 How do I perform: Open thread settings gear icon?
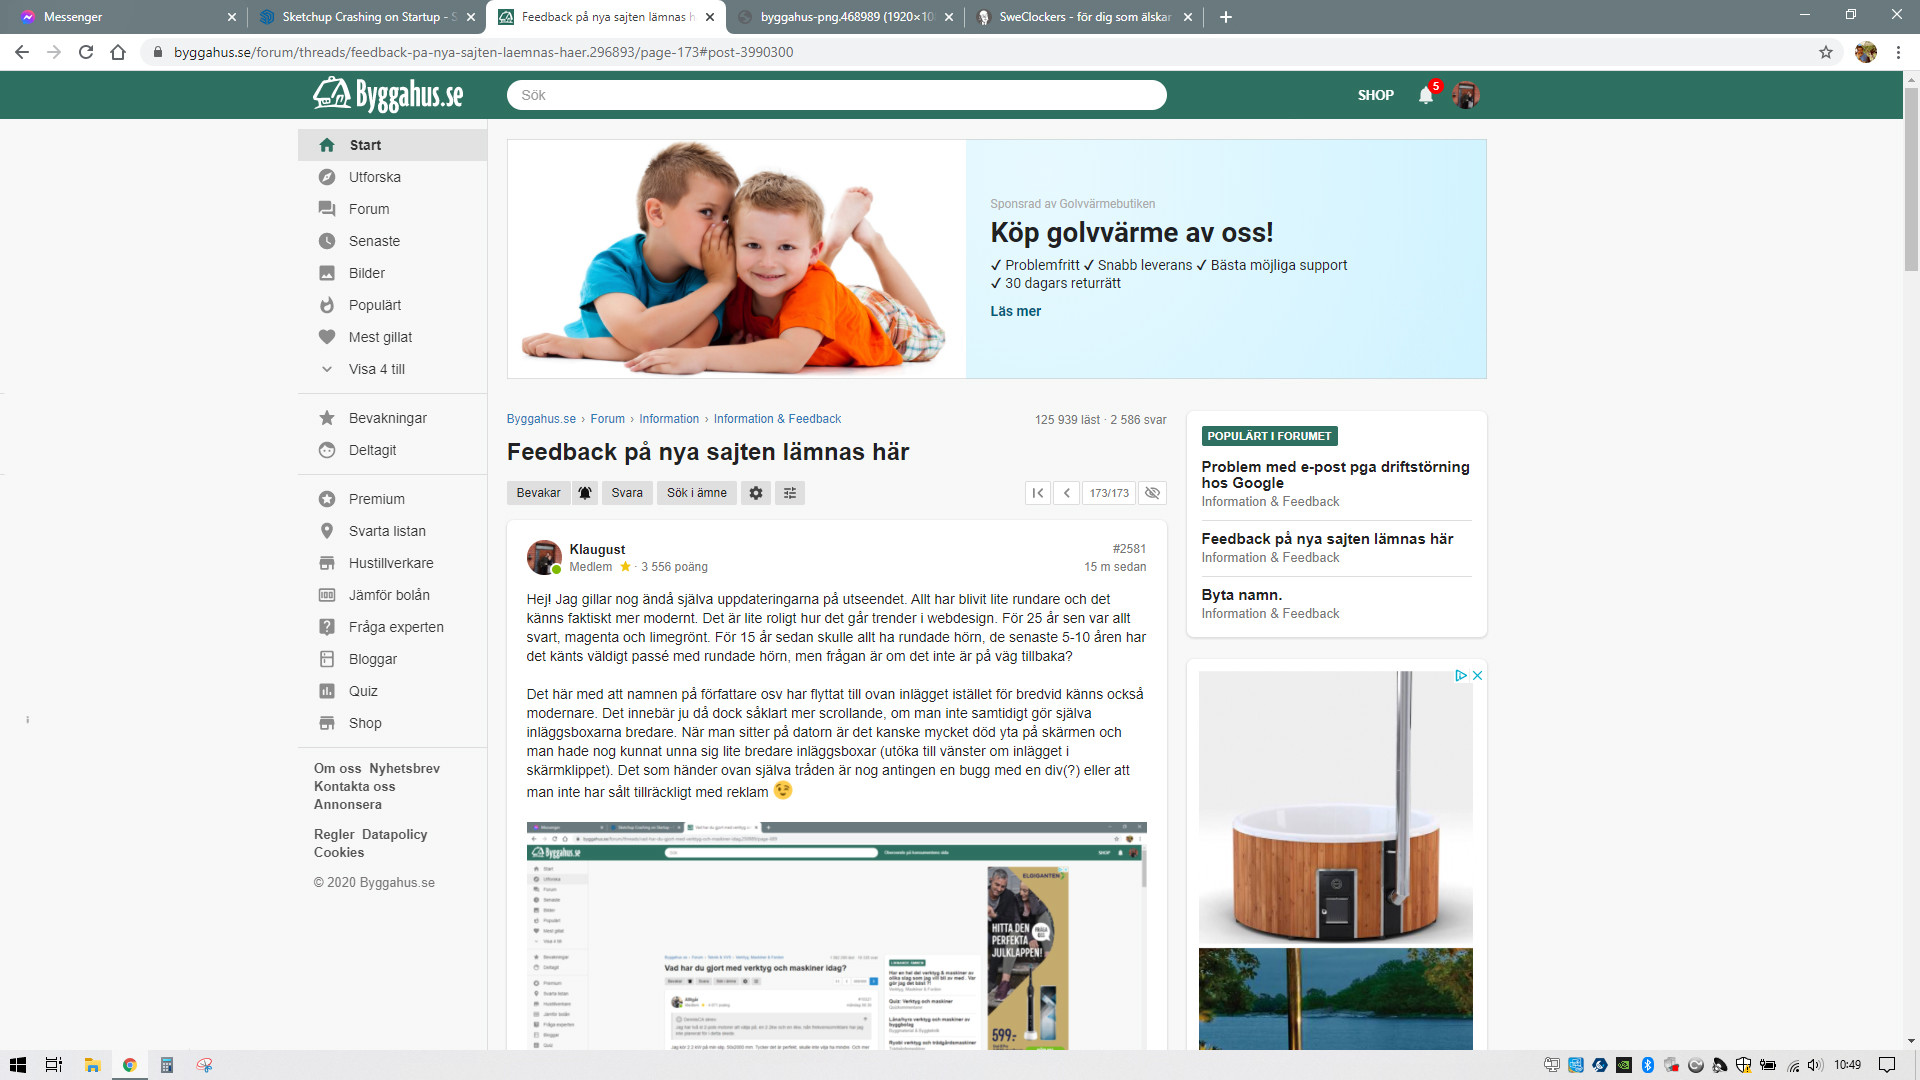click(x=756, y=493)
